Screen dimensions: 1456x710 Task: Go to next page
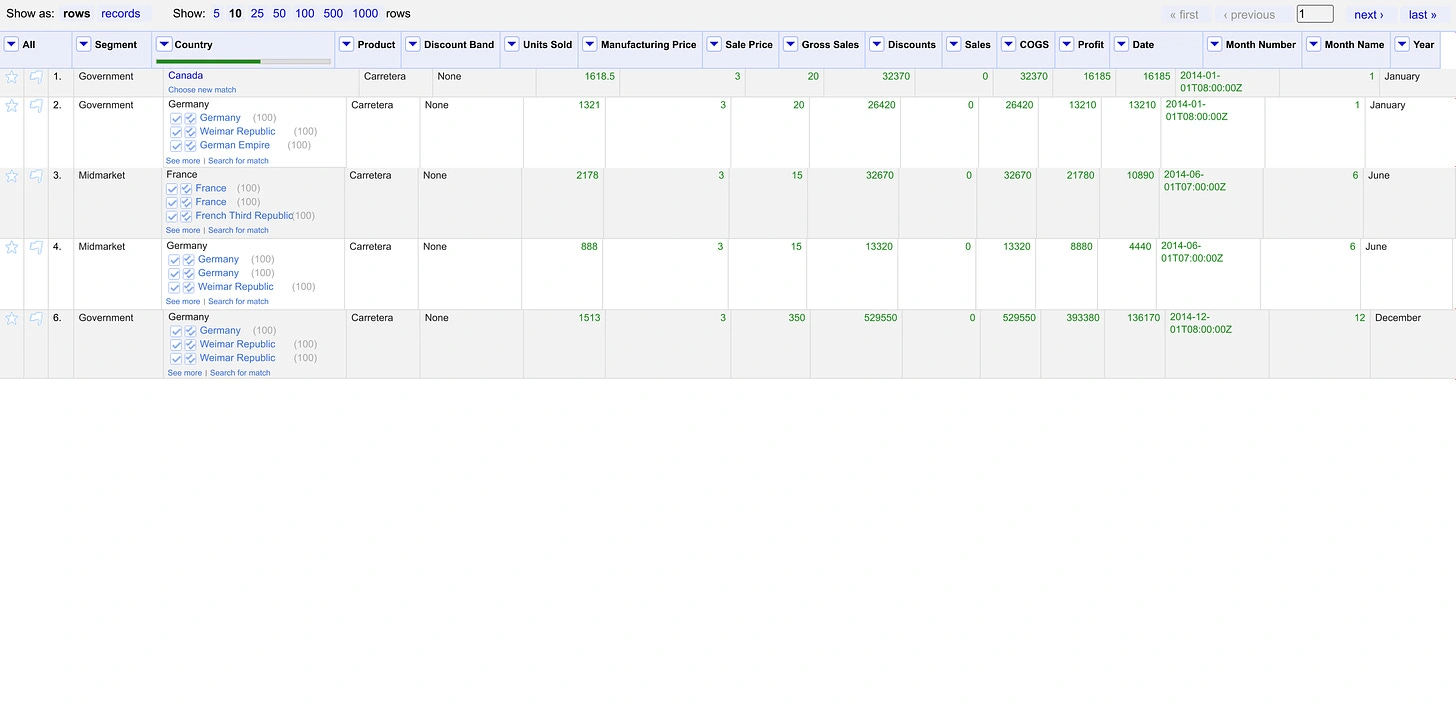[x=1369, y=15]
